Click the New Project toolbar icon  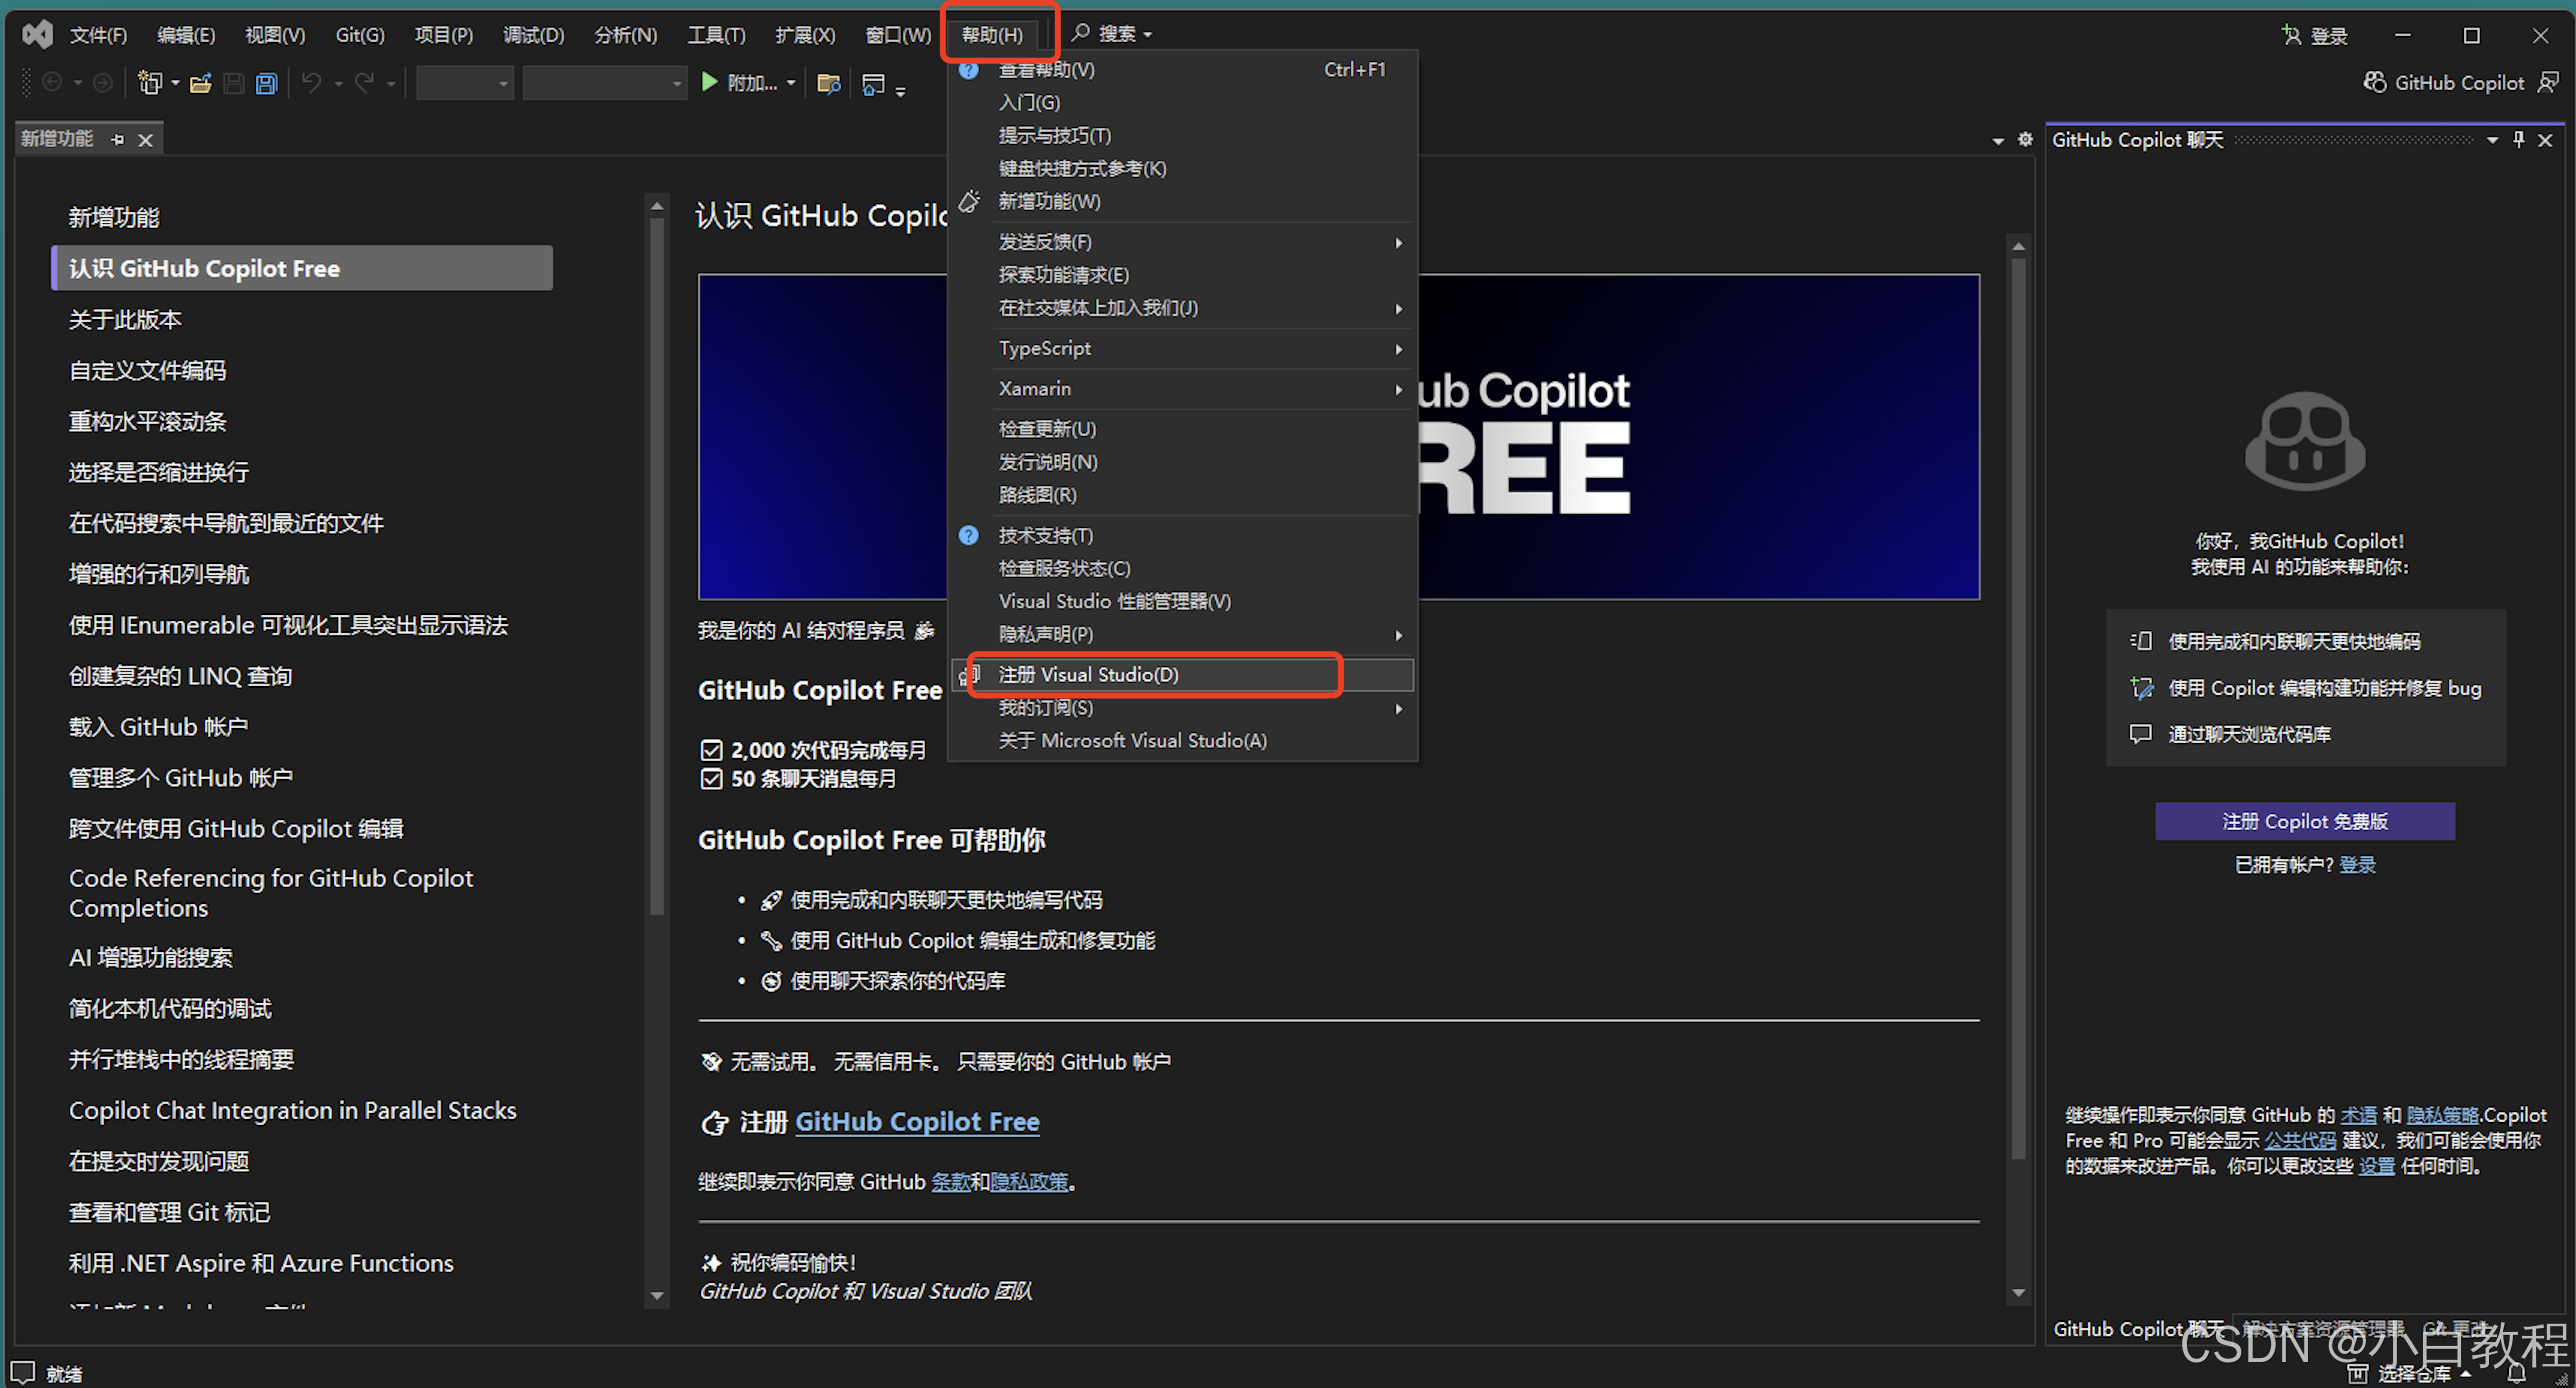pos(150,83)
